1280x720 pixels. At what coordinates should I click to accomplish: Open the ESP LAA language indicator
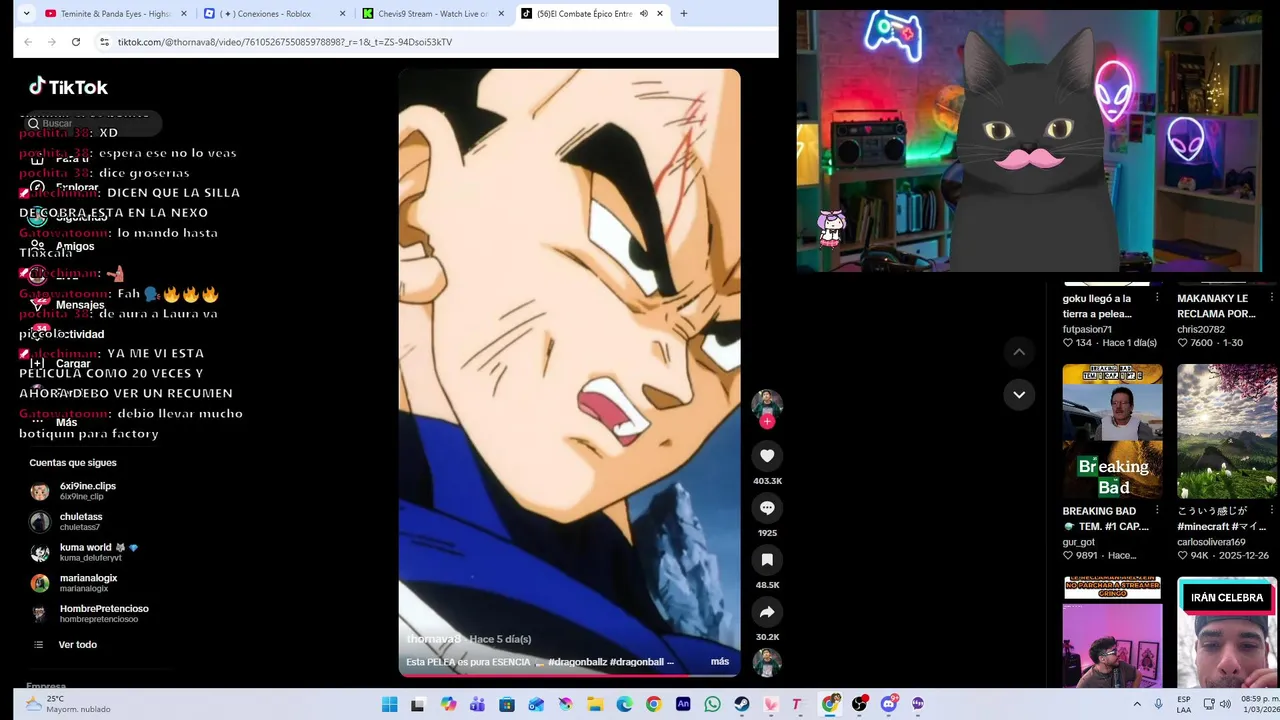(1184, 704)
